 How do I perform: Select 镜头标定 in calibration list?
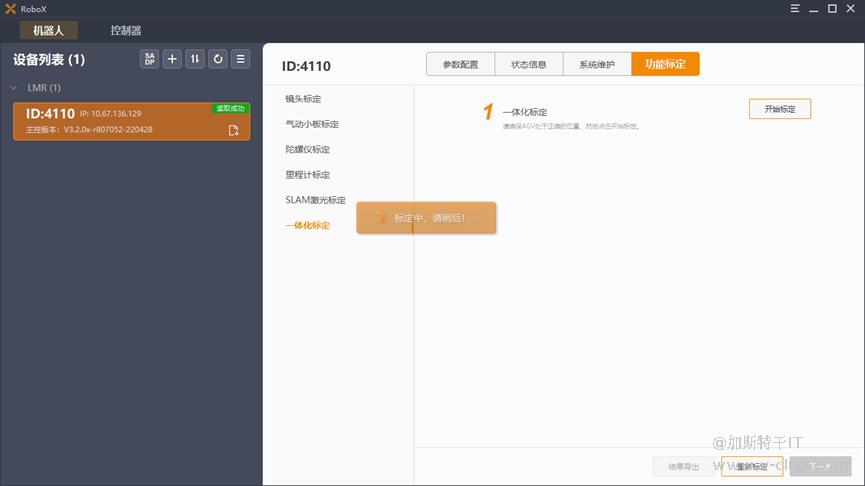[x=303, y=99]
